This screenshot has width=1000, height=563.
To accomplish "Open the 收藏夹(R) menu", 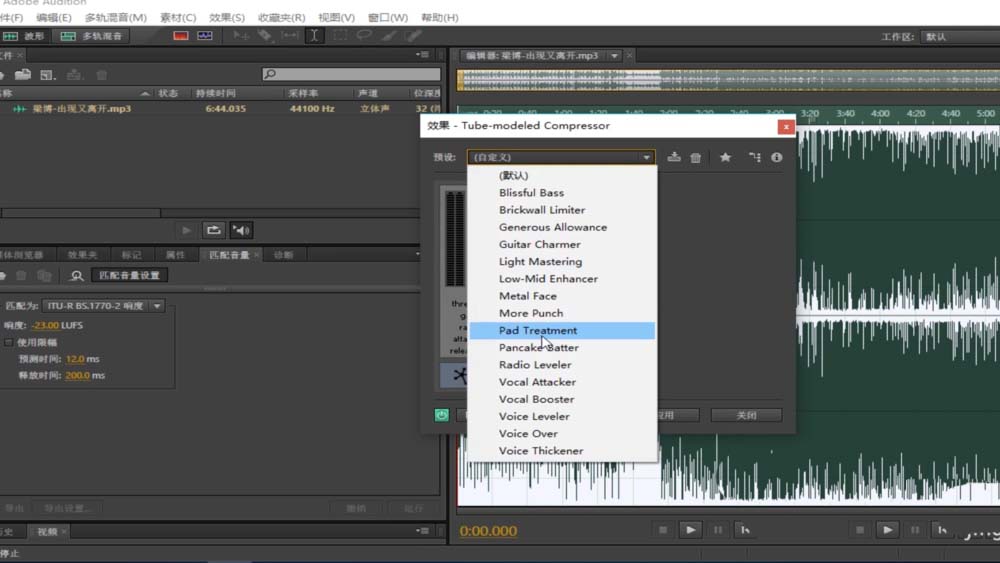I will 281,17.
